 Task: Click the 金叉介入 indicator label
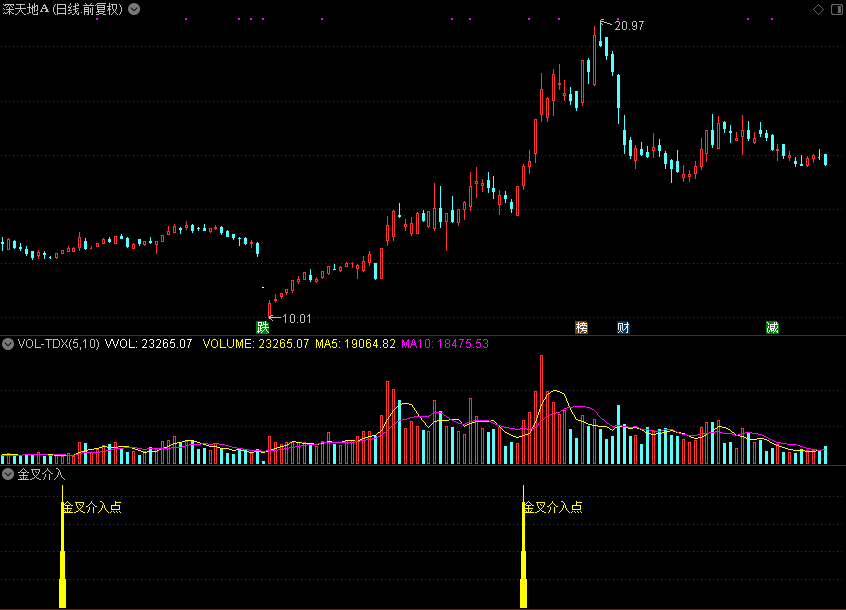pyautogui.click(x=42, y=475)
